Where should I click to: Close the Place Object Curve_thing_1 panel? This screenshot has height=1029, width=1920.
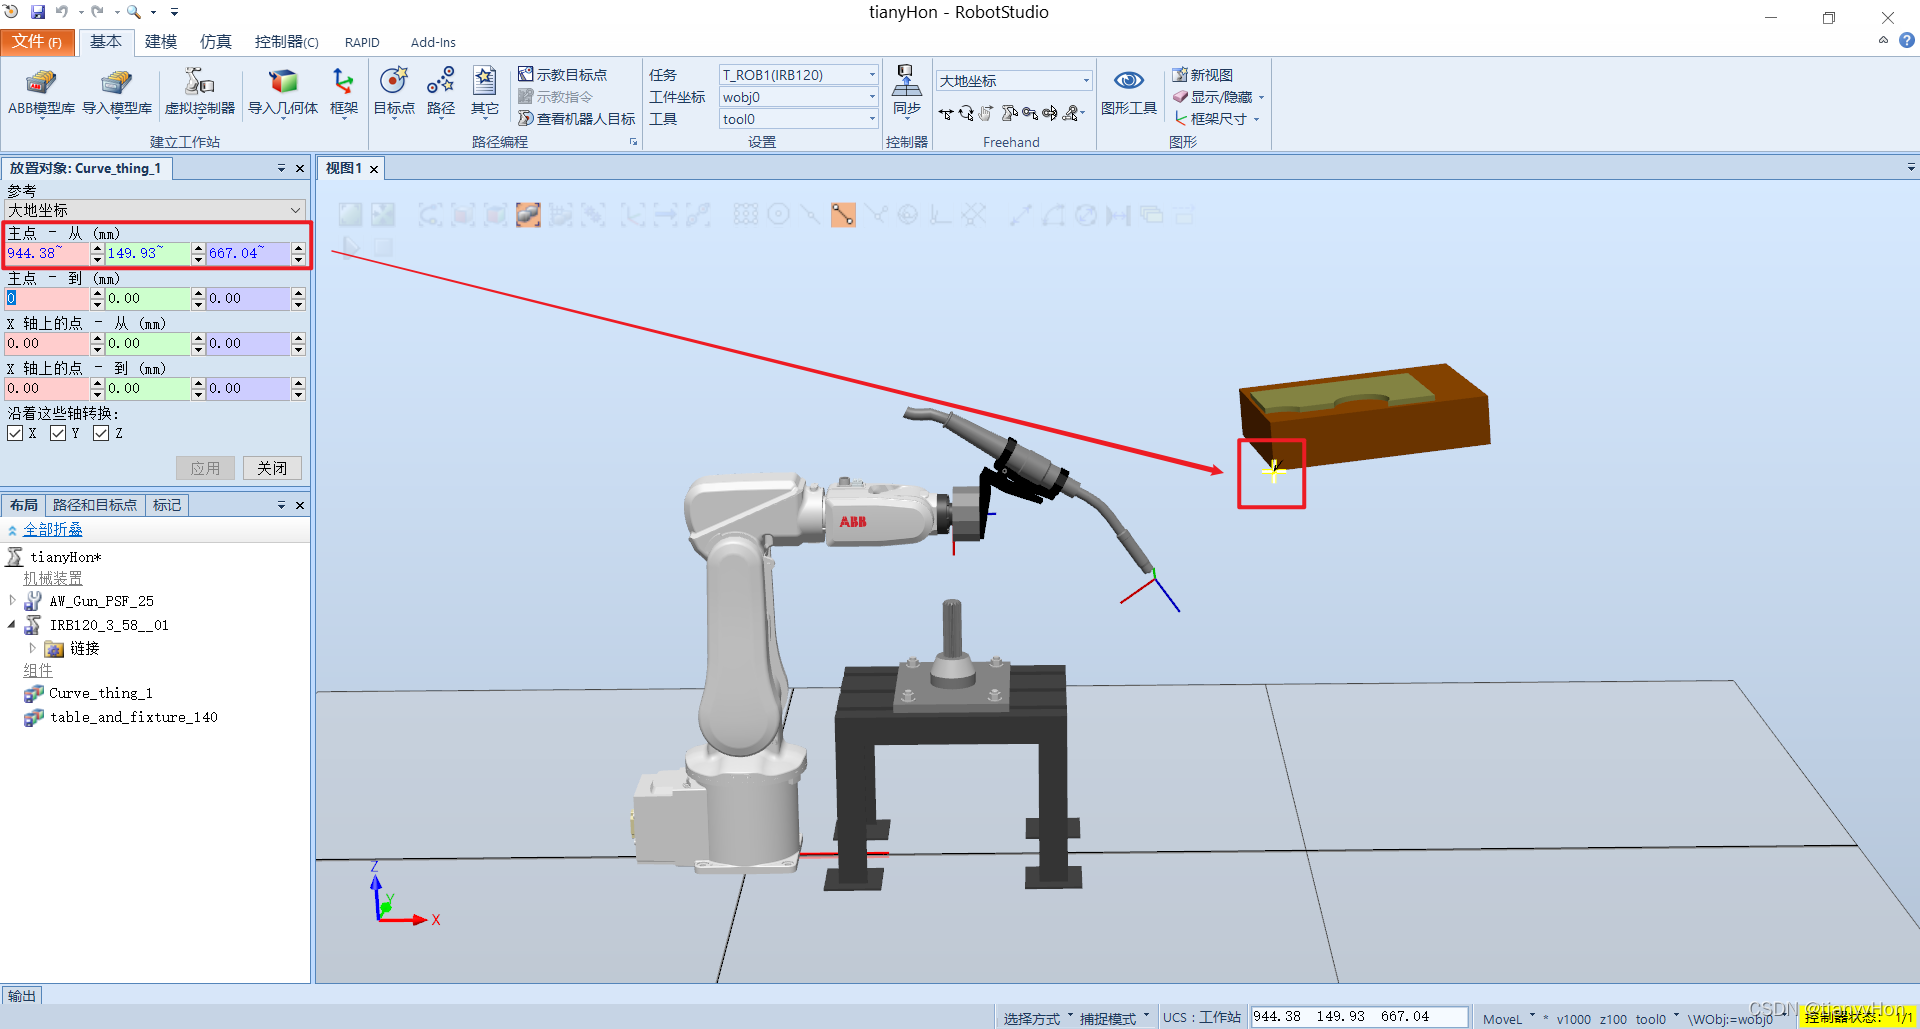point(299,168)
